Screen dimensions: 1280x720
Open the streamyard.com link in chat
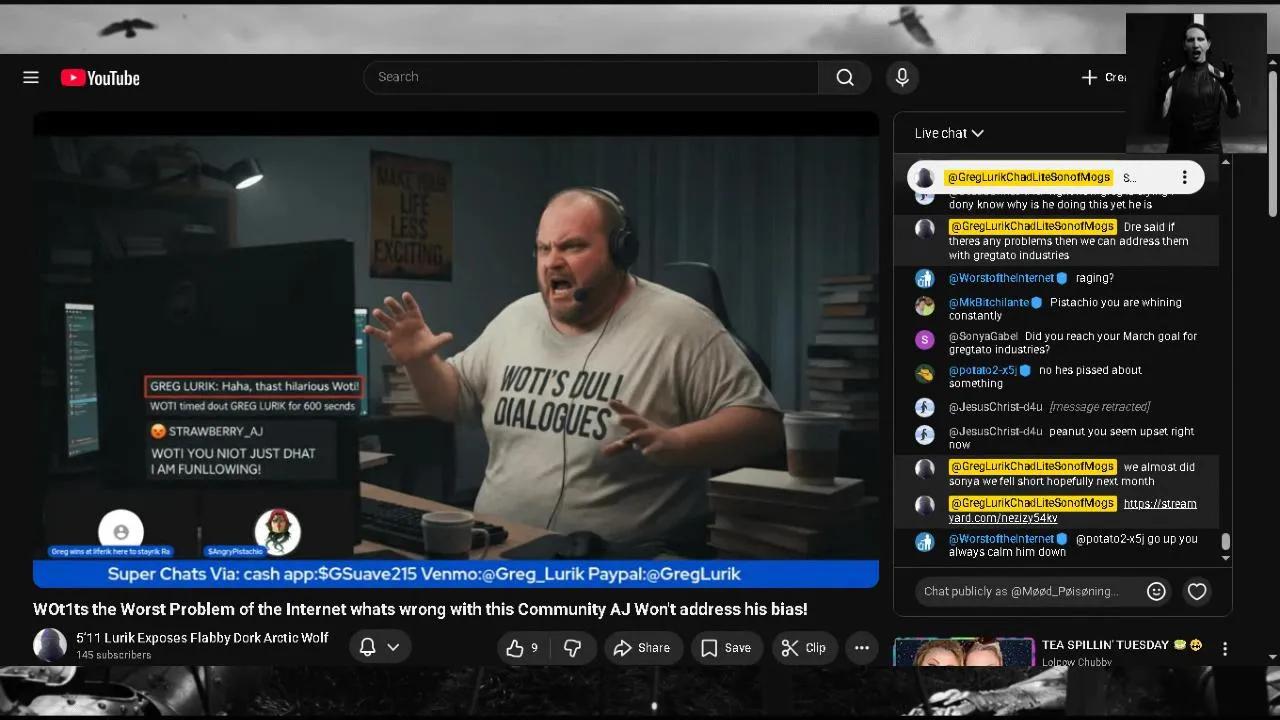pos(1072,511)
